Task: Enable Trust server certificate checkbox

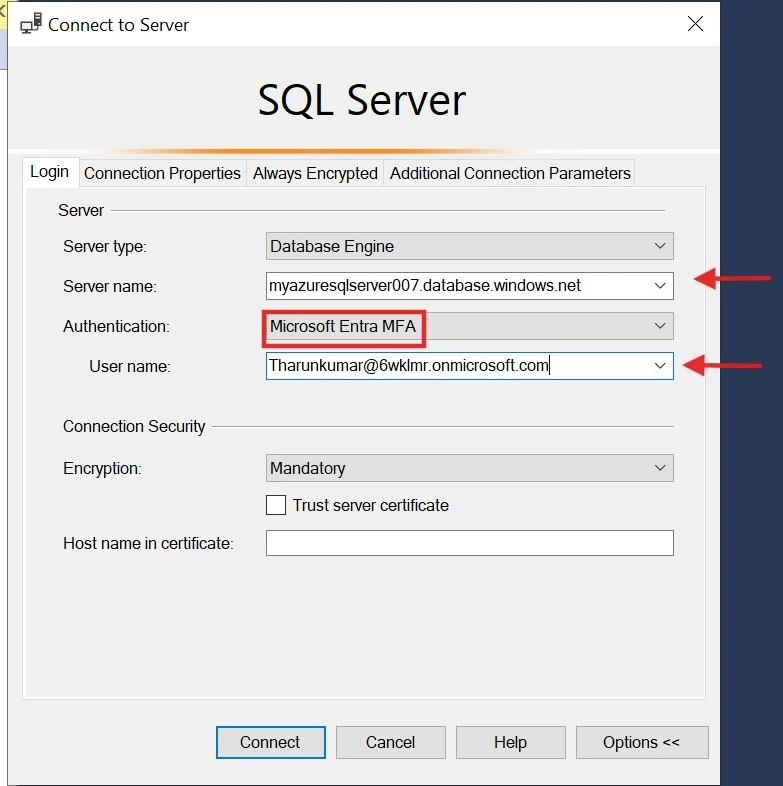Action: click(276, 505)
